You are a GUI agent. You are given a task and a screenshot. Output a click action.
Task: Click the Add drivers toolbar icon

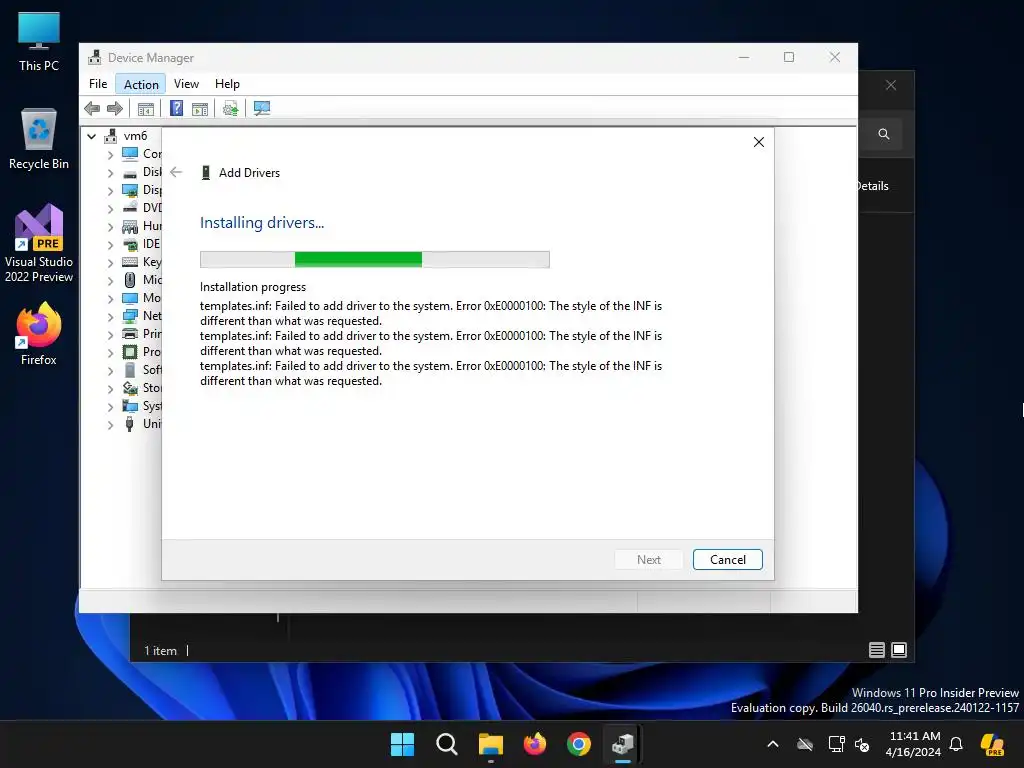pos(230,108)
